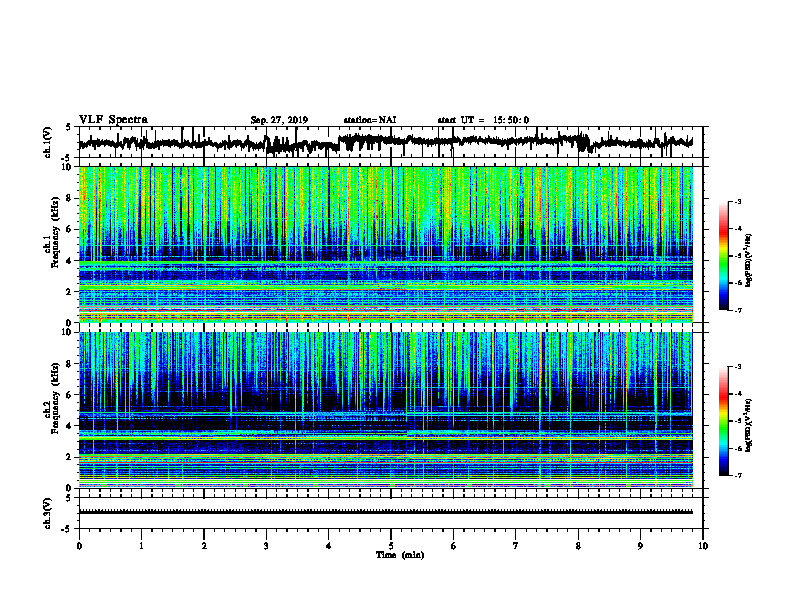Click the "-3" tick on ch.2 colorbar
The width and height of the screenshot is (792, 612).
pos(738,367)
